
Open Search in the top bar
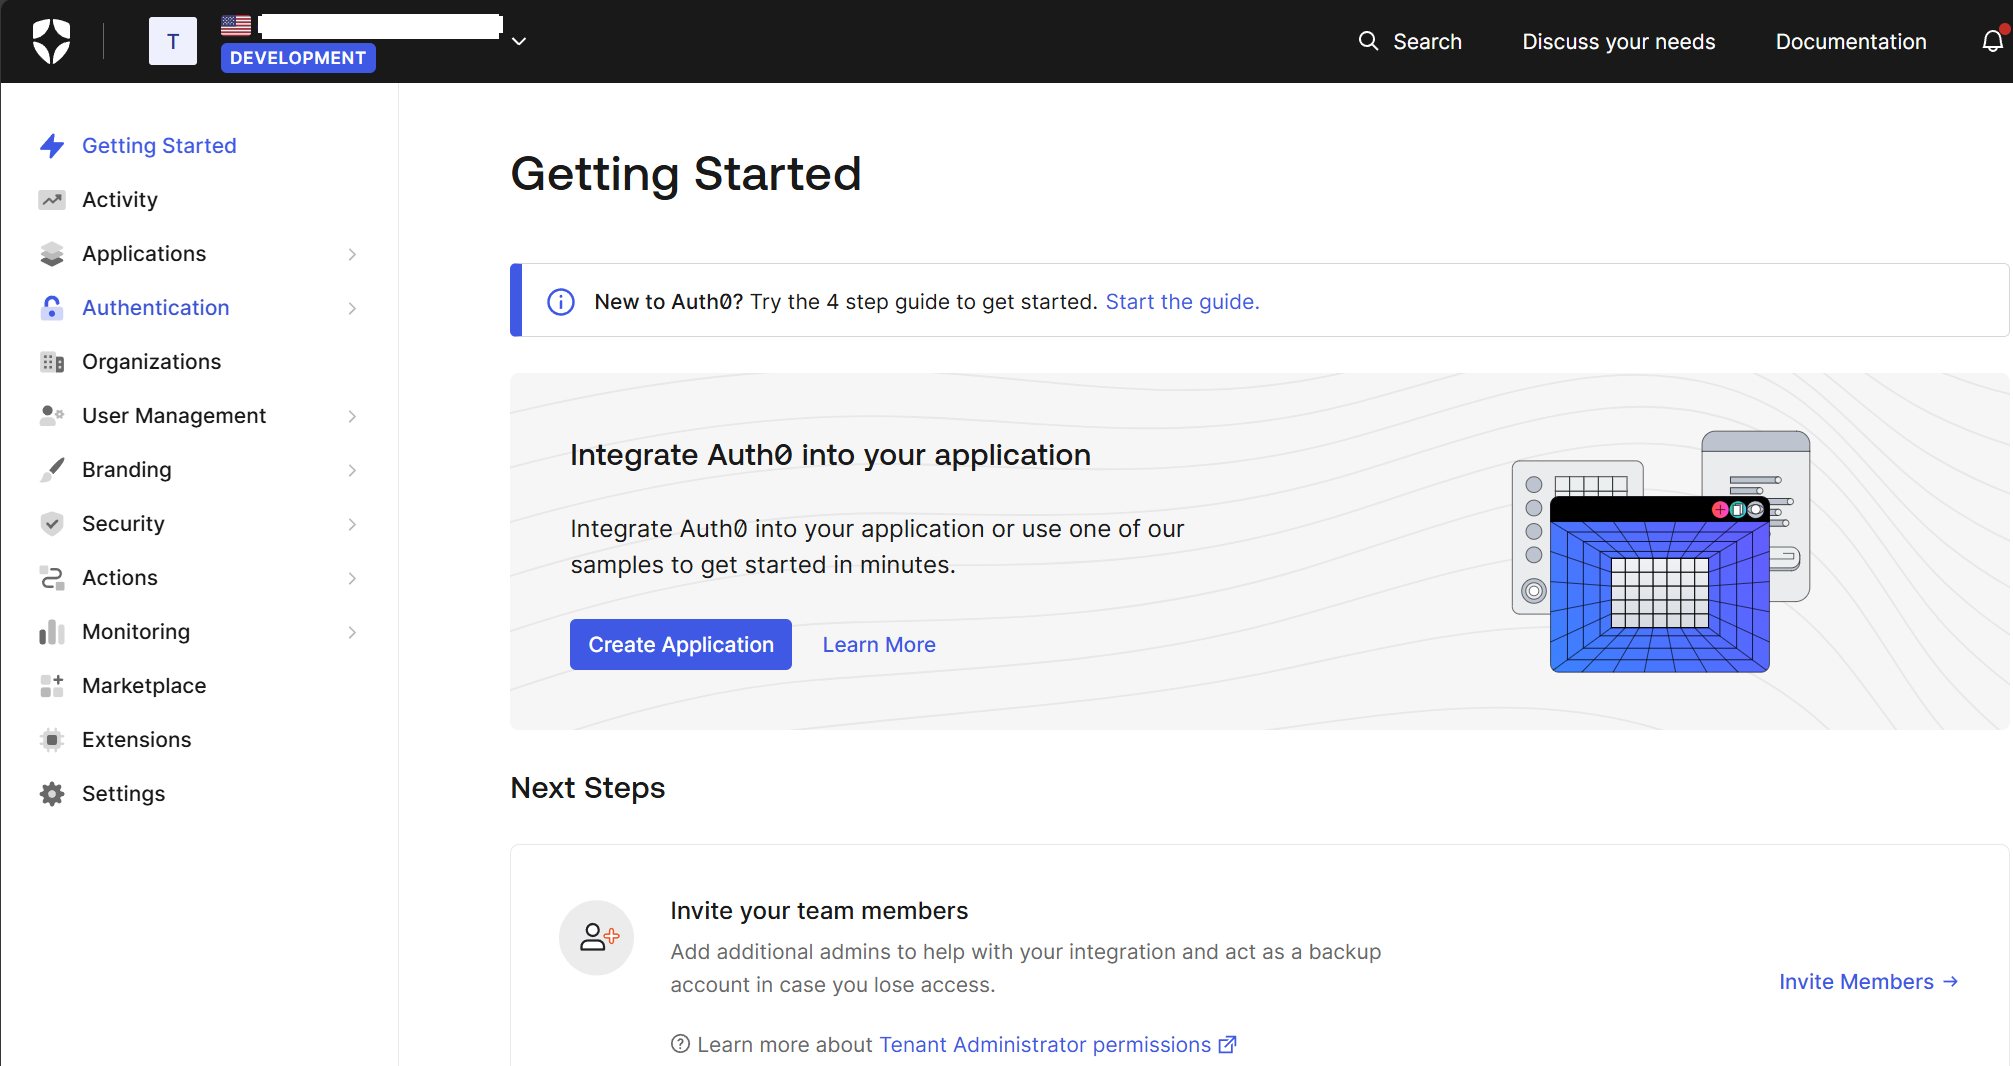point(1410,41)
